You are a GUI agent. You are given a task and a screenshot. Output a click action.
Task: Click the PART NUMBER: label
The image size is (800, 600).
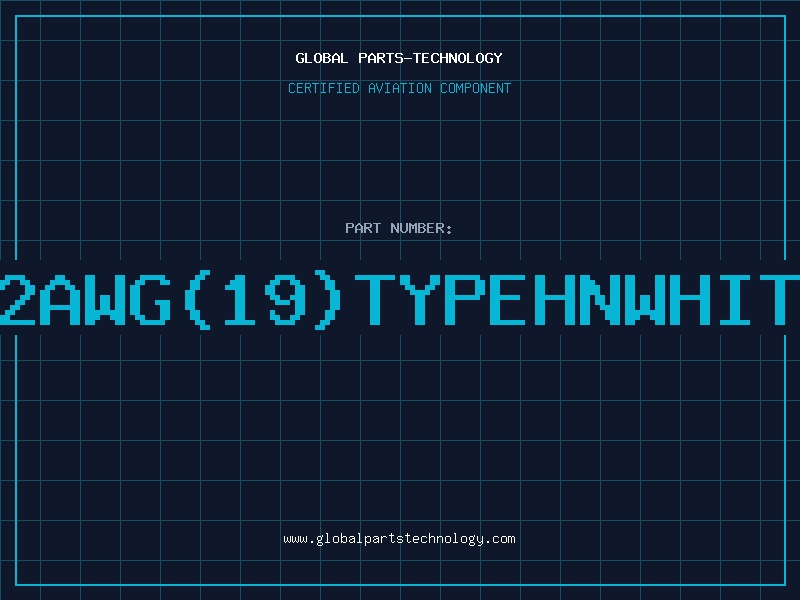coord(399,228)
